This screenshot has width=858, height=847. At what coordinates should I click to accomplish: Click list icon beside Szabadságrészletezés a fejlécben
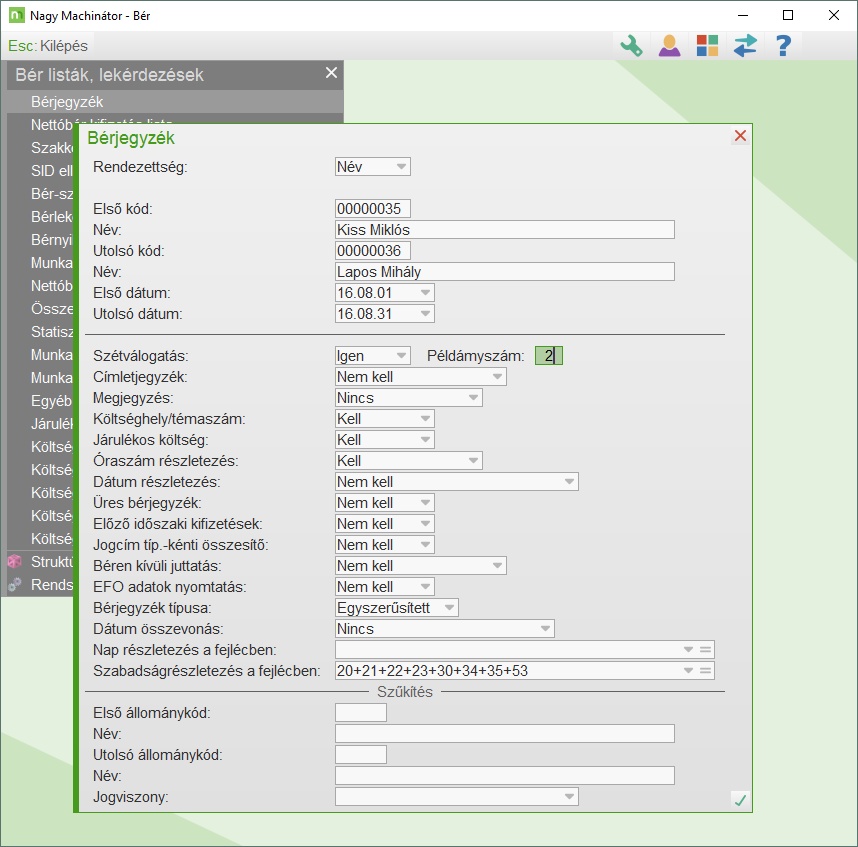[x=705, y=671]
